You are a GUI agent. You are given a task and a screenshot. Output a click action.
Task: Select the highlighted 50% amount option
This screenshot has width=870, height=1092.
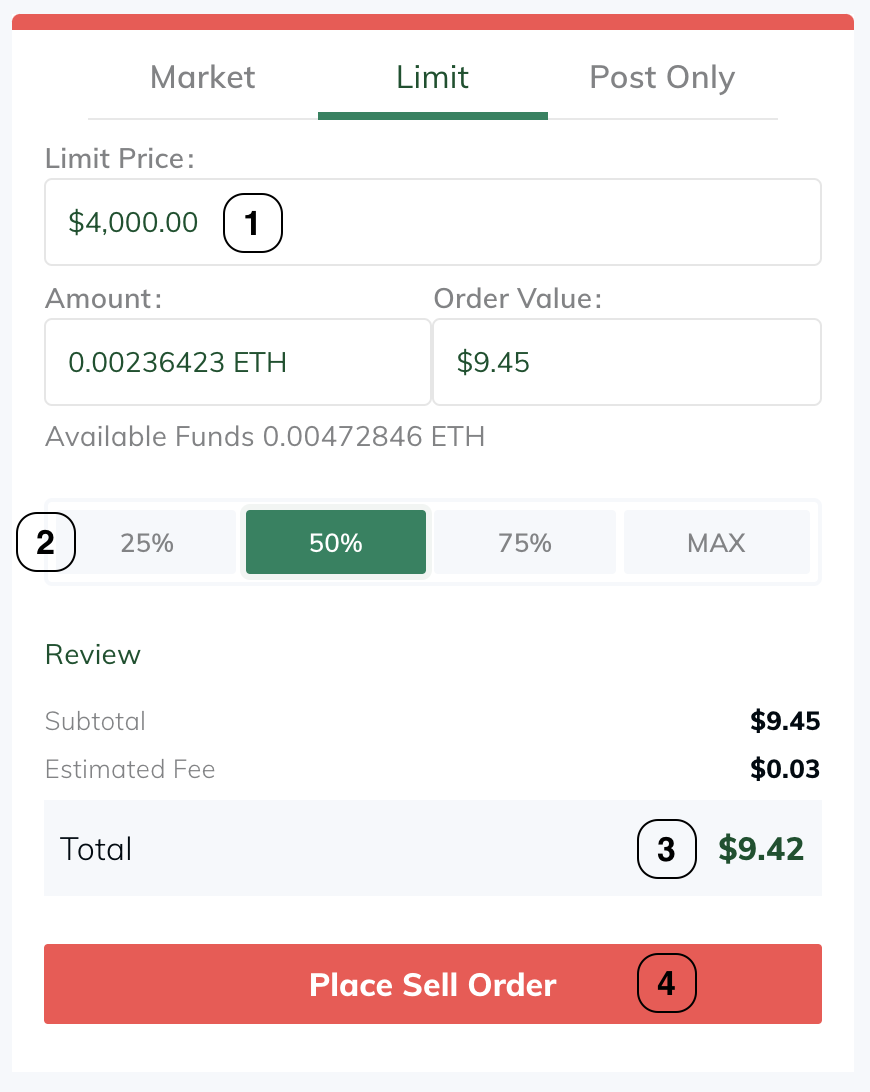[x=336, y=542]
